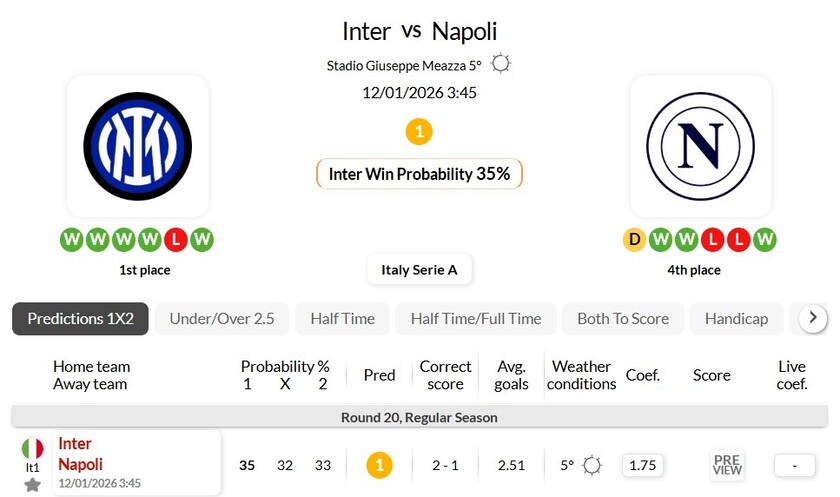Switch to the Under/Over 2.5 tab
840x497 pixels.
222,319
